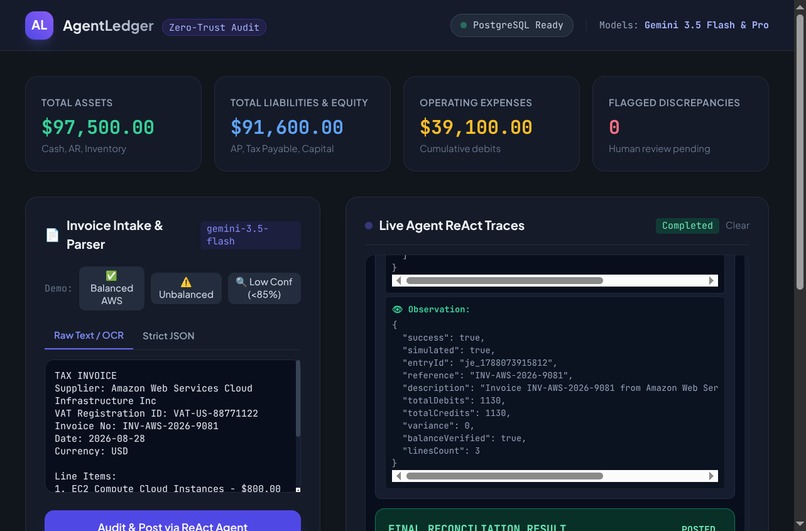Click the Observation label in traces
Image resolution: width=806 pixels, height=531 pixels.
click(439, 309)
